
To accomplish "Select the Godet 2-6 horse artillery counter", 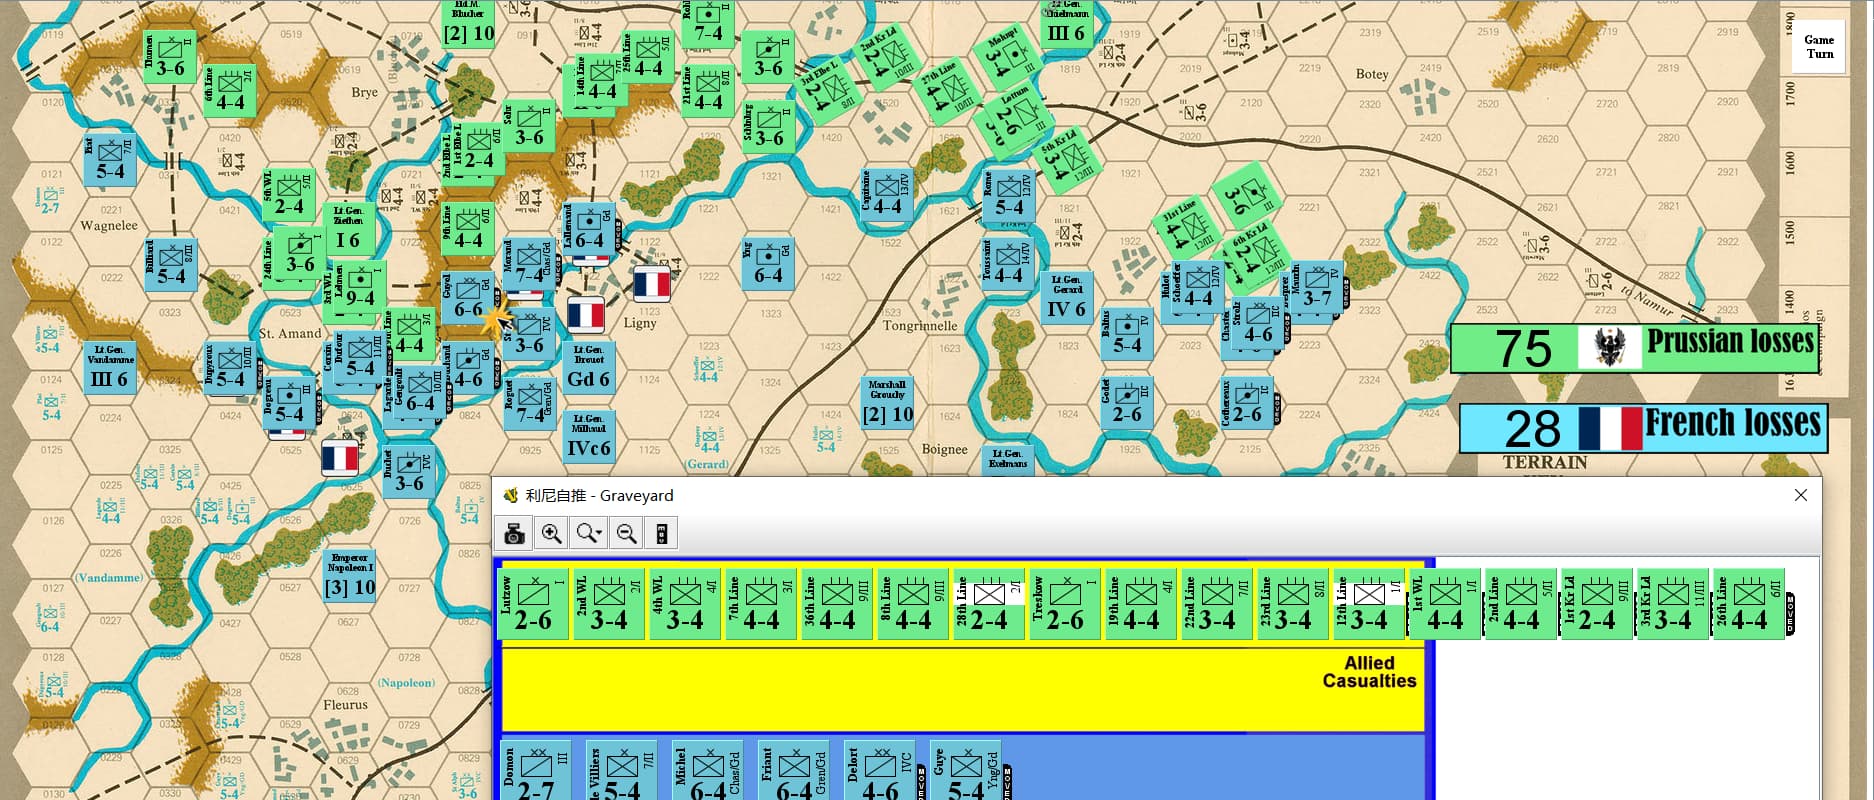I will click(1126, 403).
